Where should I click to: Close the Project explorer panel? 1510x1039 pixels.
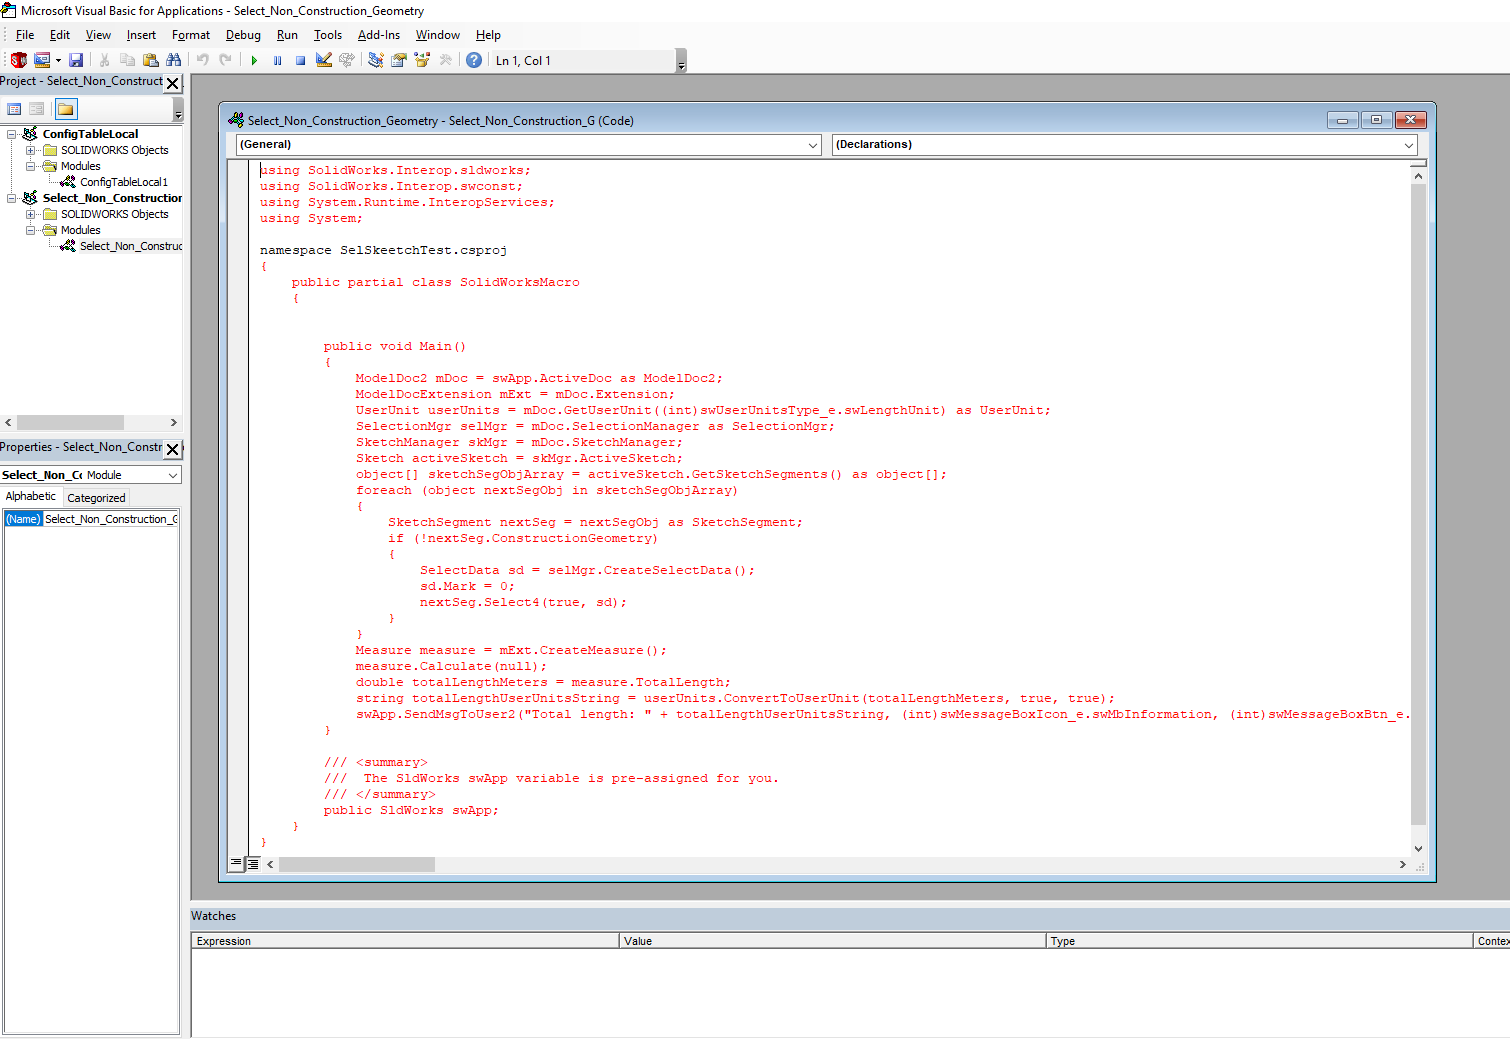(x=173, y=83)
